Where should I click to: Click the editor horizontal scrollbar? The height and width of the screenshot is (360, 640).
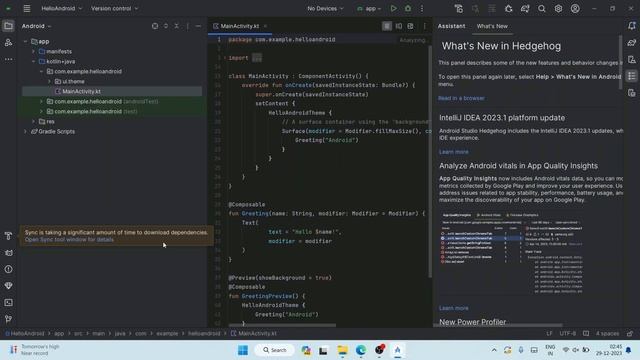[282, 325]
